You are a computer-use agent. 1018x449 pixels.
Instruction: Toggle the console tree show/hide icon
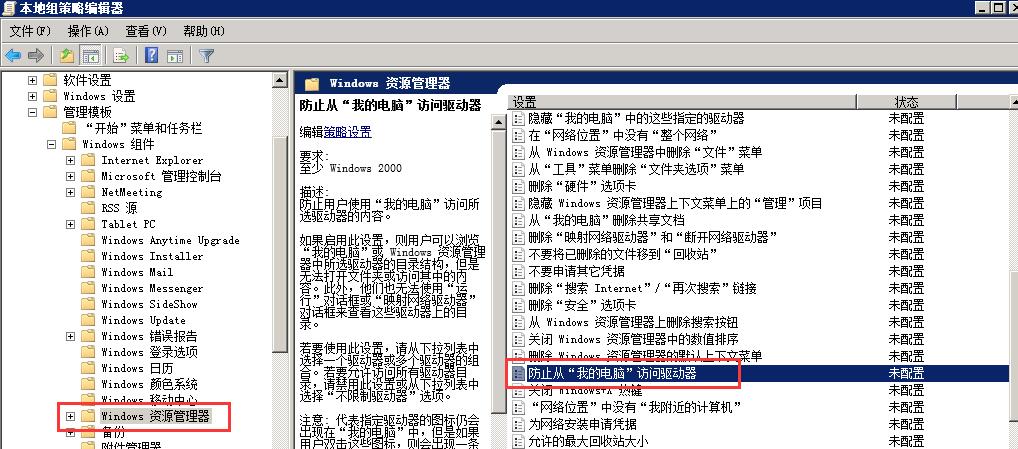coord(90,56)
